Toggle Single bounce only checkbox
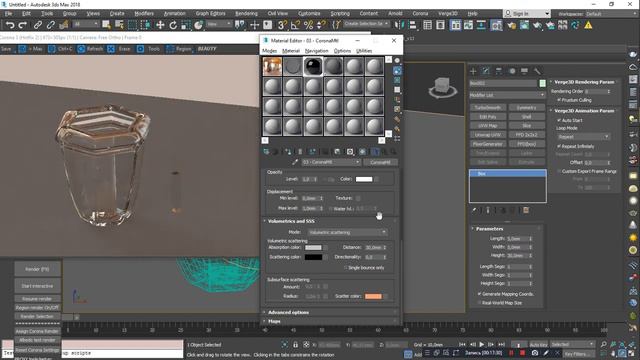 345,268
